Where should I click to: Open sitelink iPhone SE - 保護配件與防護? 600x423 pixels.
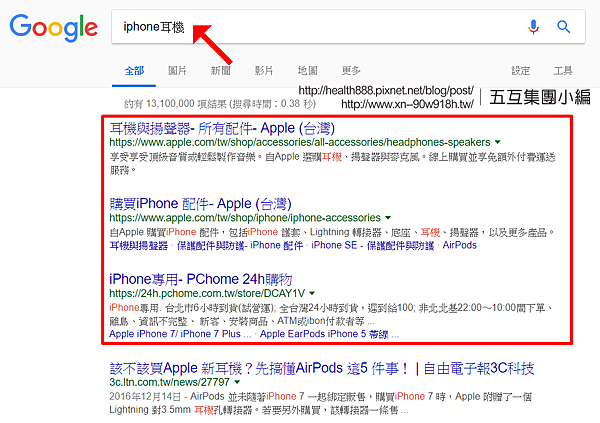[x=373, y=245]
